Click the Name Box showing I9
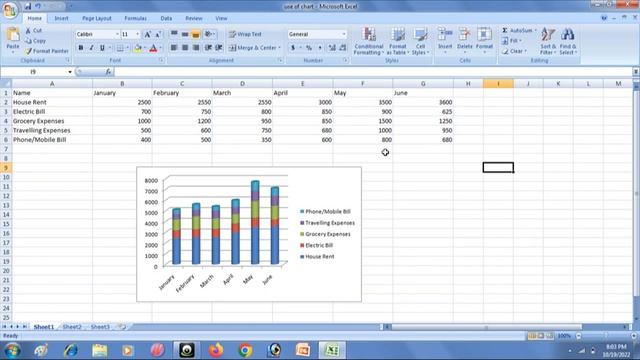 coord(33,72)
